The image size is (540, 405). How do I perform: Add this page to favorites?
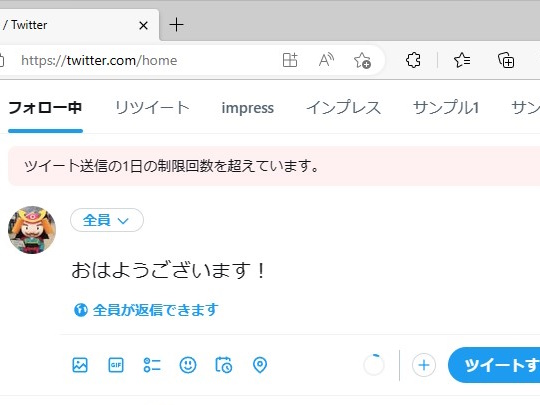pos(362,60)
